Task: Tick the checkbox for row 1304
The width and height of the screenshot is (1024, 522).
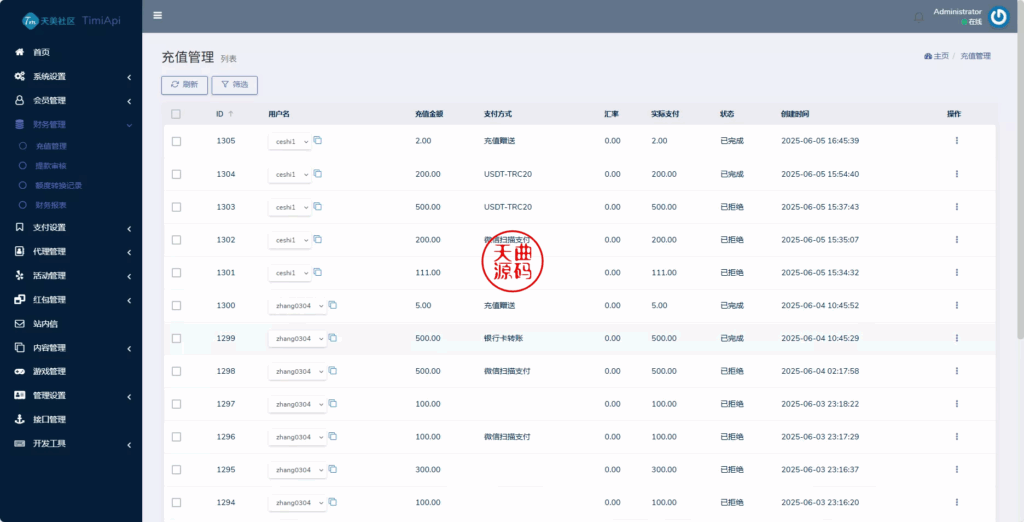Action: pyautogui.click(x=176, y=174)
